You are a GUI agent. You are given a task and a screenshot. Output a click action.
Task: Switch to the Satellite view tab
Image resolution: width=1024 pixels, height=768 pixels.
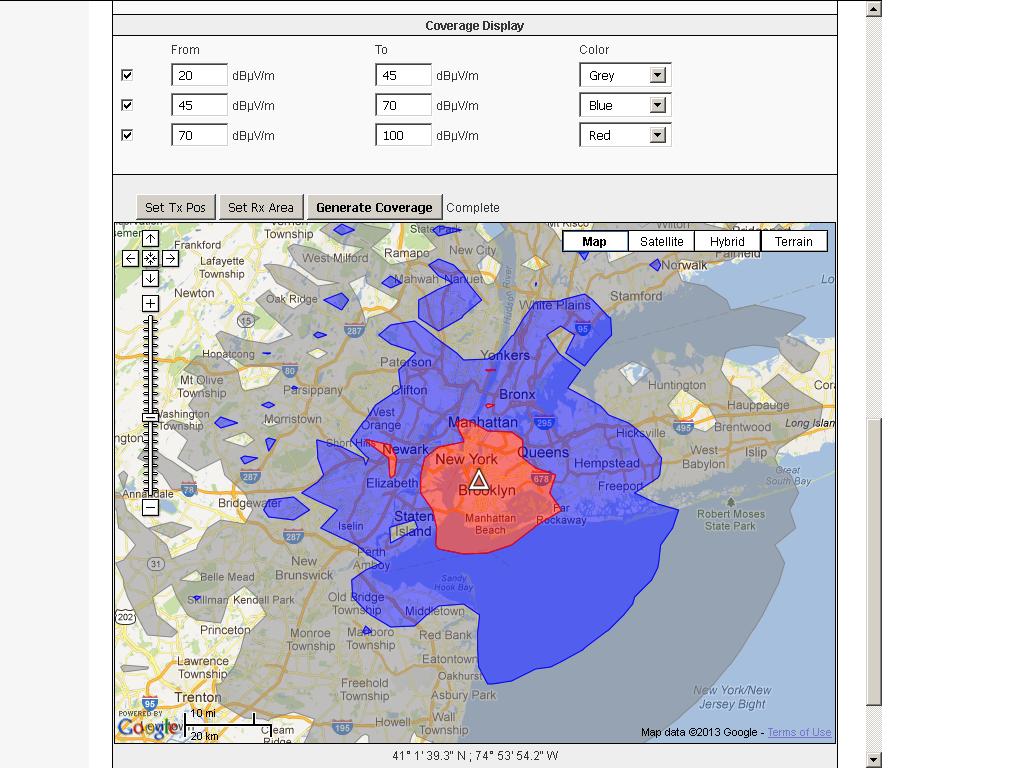click(662, 242)
